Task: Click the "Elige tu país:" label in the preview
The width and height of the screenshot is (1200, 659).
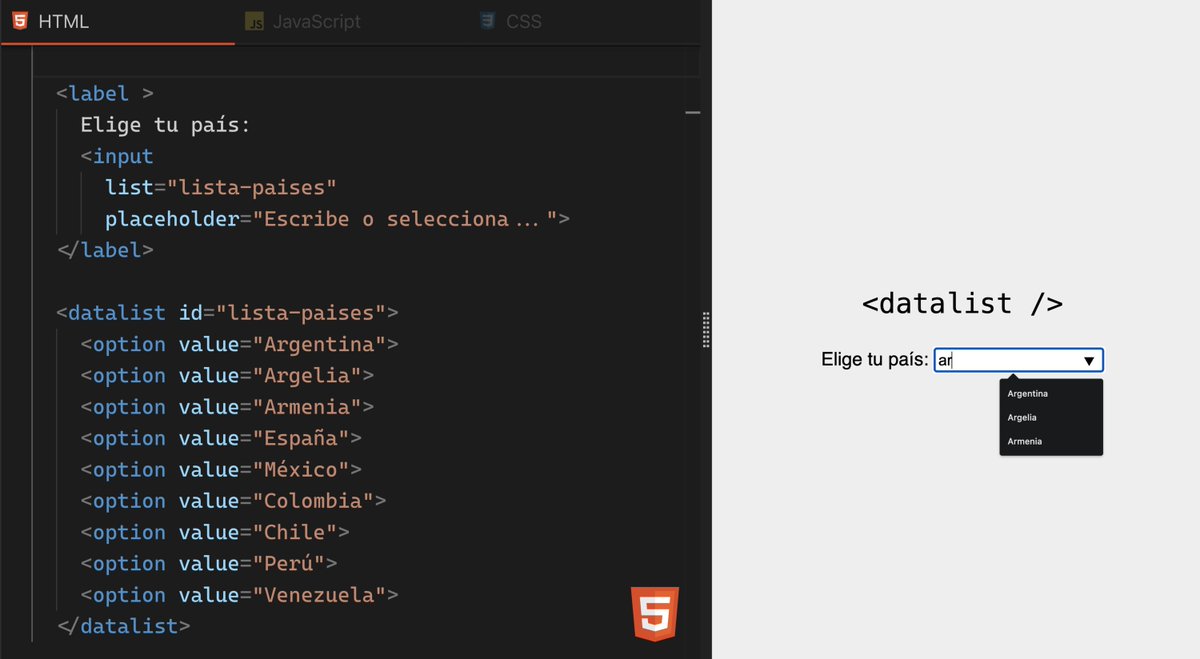Action: click(875, 360)
